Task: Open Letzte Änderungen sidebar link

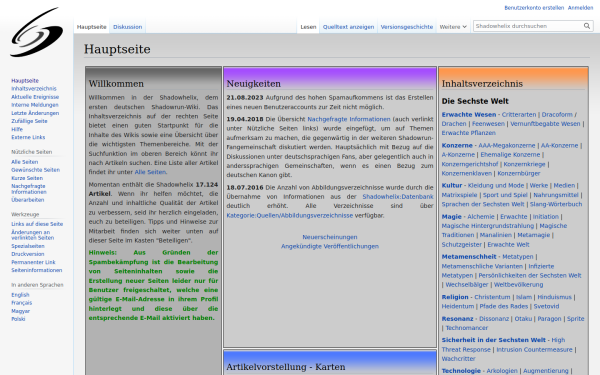Action: (35, 113)
